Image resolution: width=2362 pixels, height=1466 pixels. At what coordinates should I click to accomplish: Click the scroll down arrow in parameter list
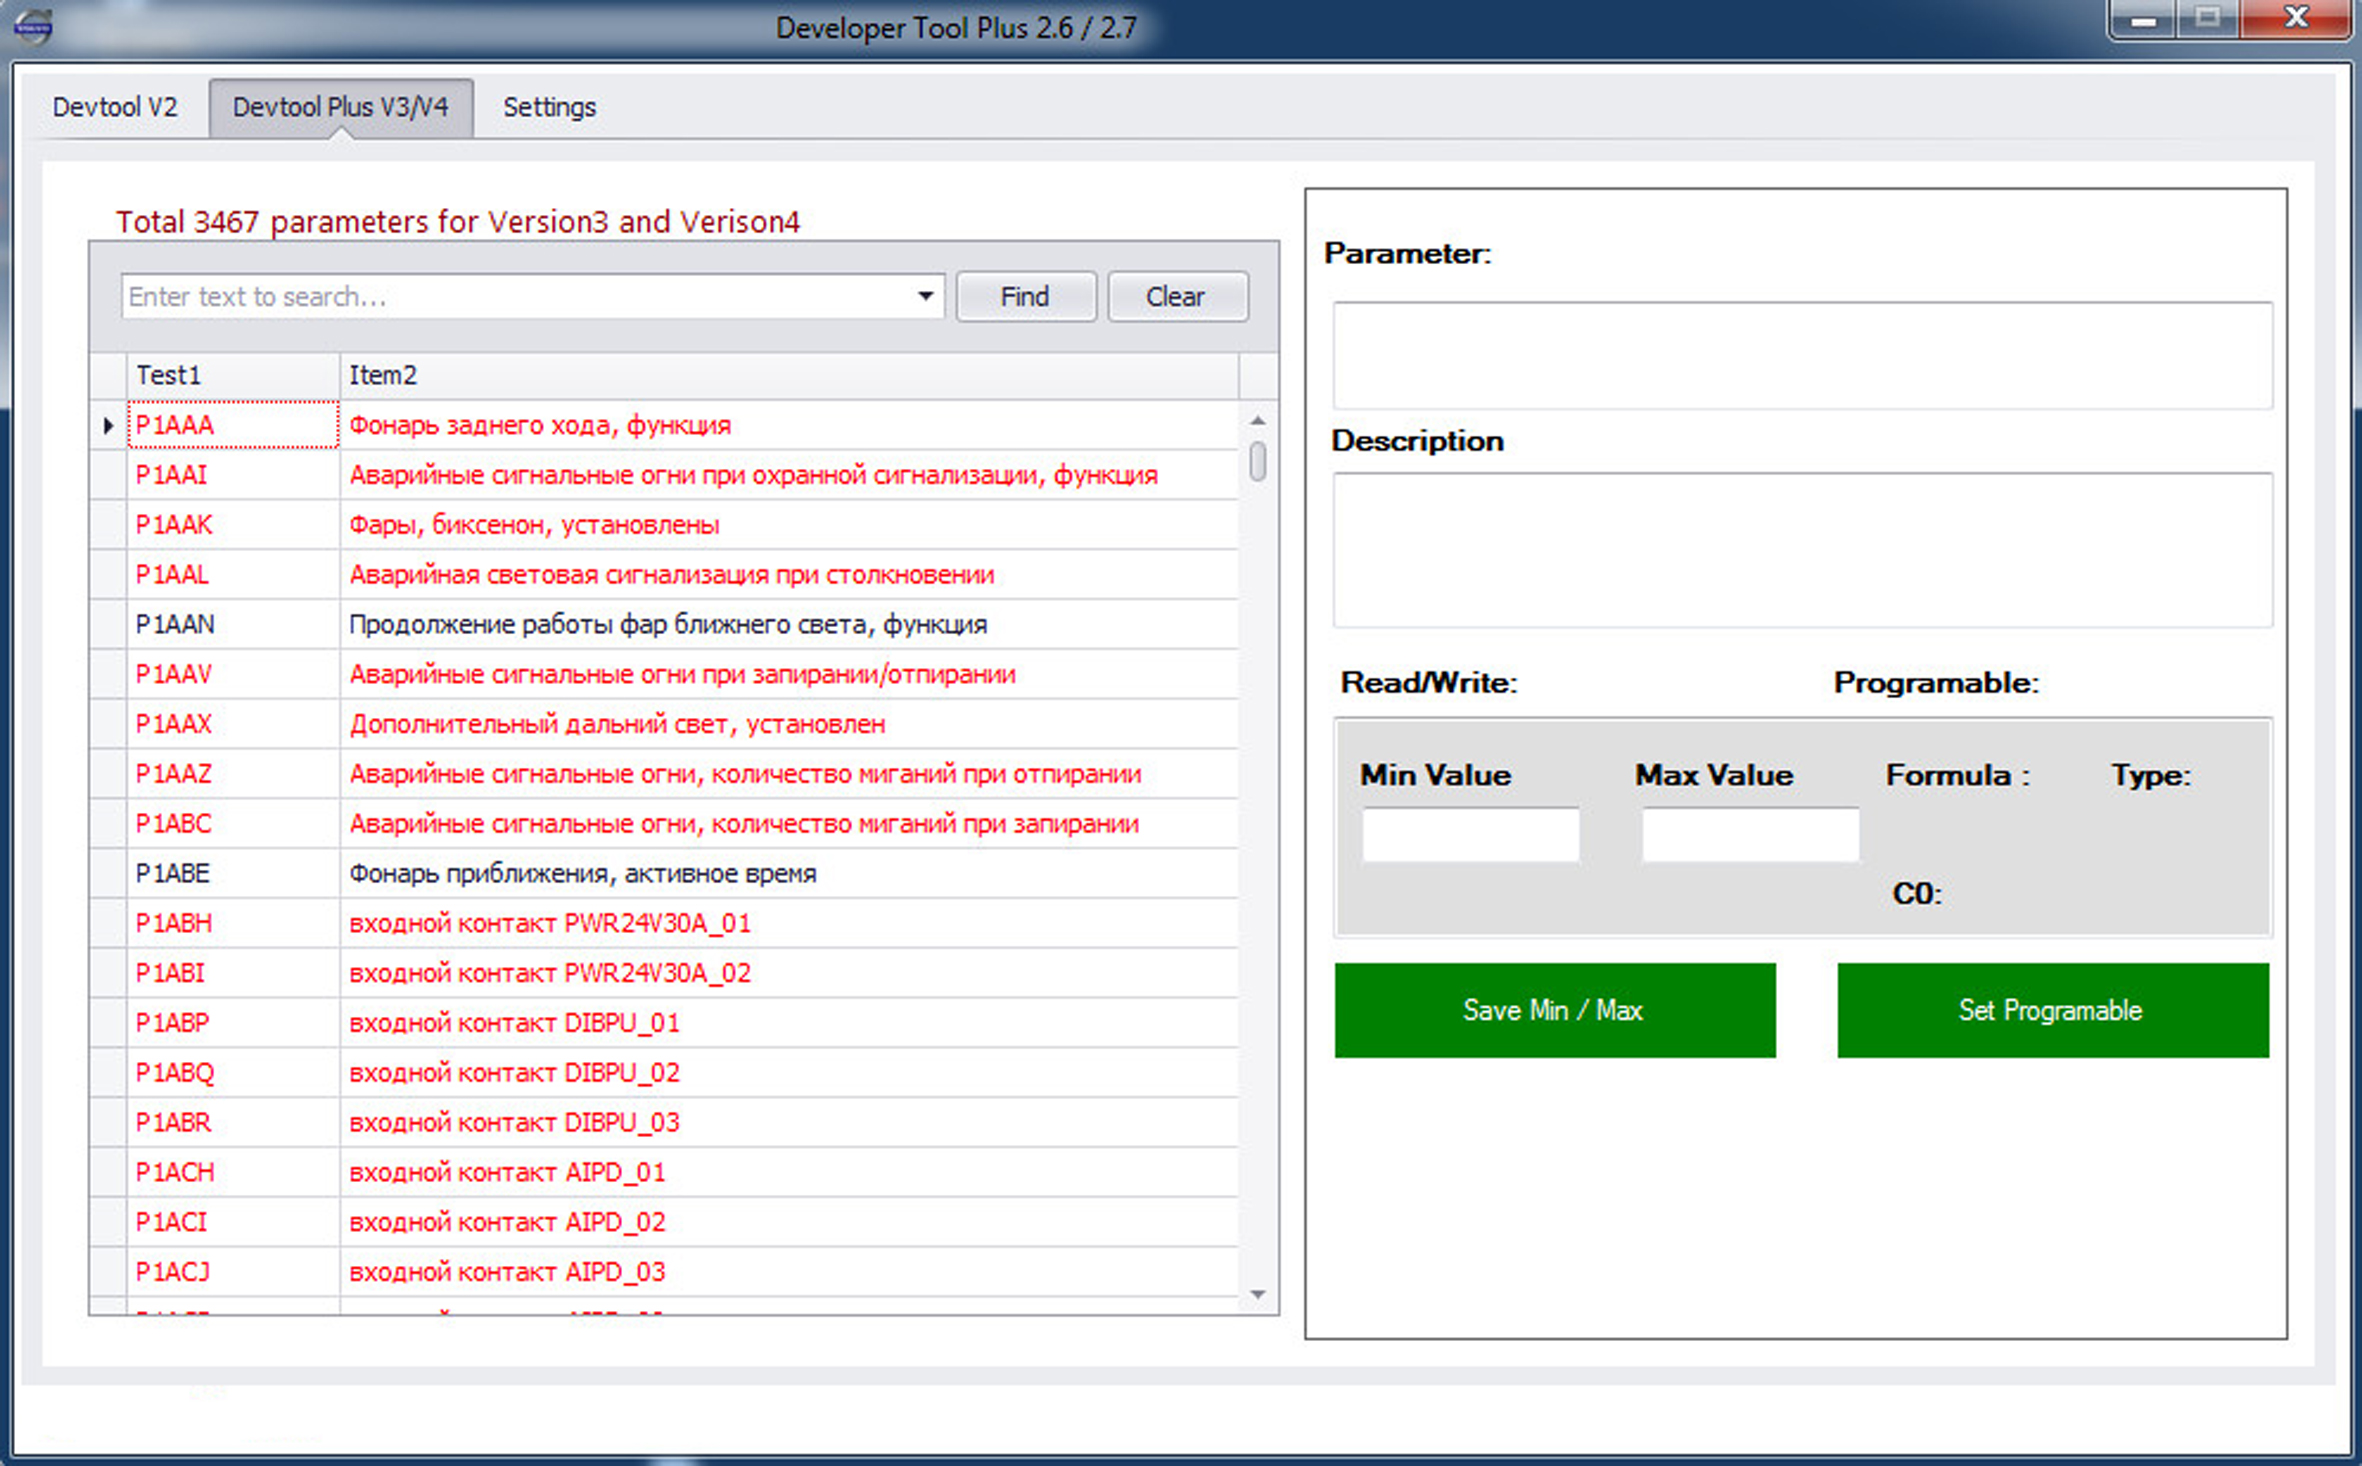point(1258,1295)
